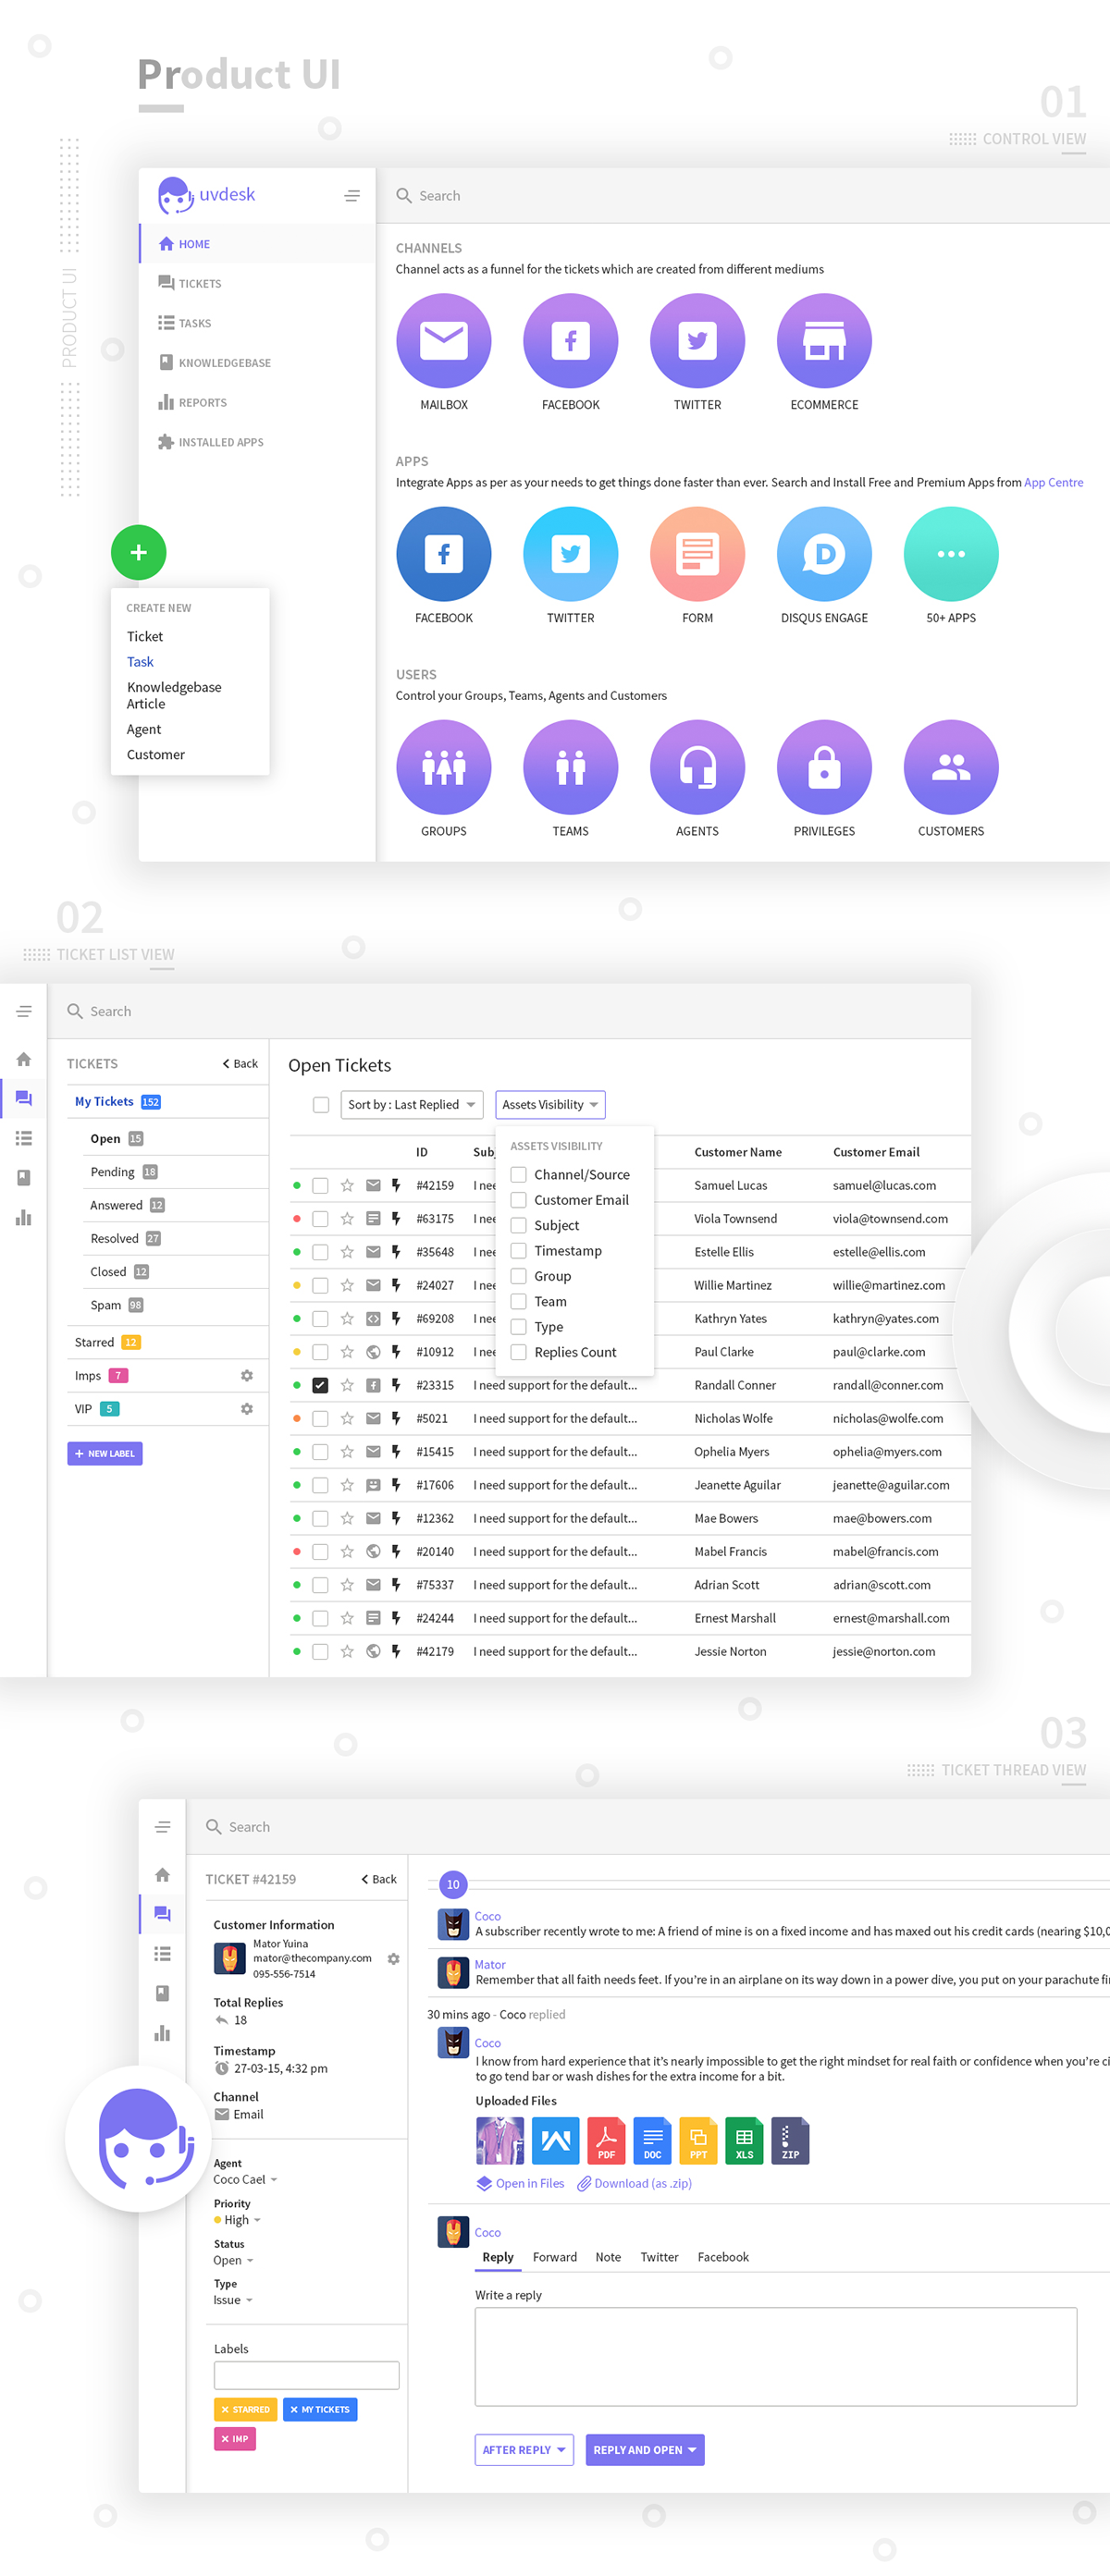The width and height of the screenshot is (1110, 2576).
Task: Switch to the Forward reply tab
Action: click(554, 2257)
